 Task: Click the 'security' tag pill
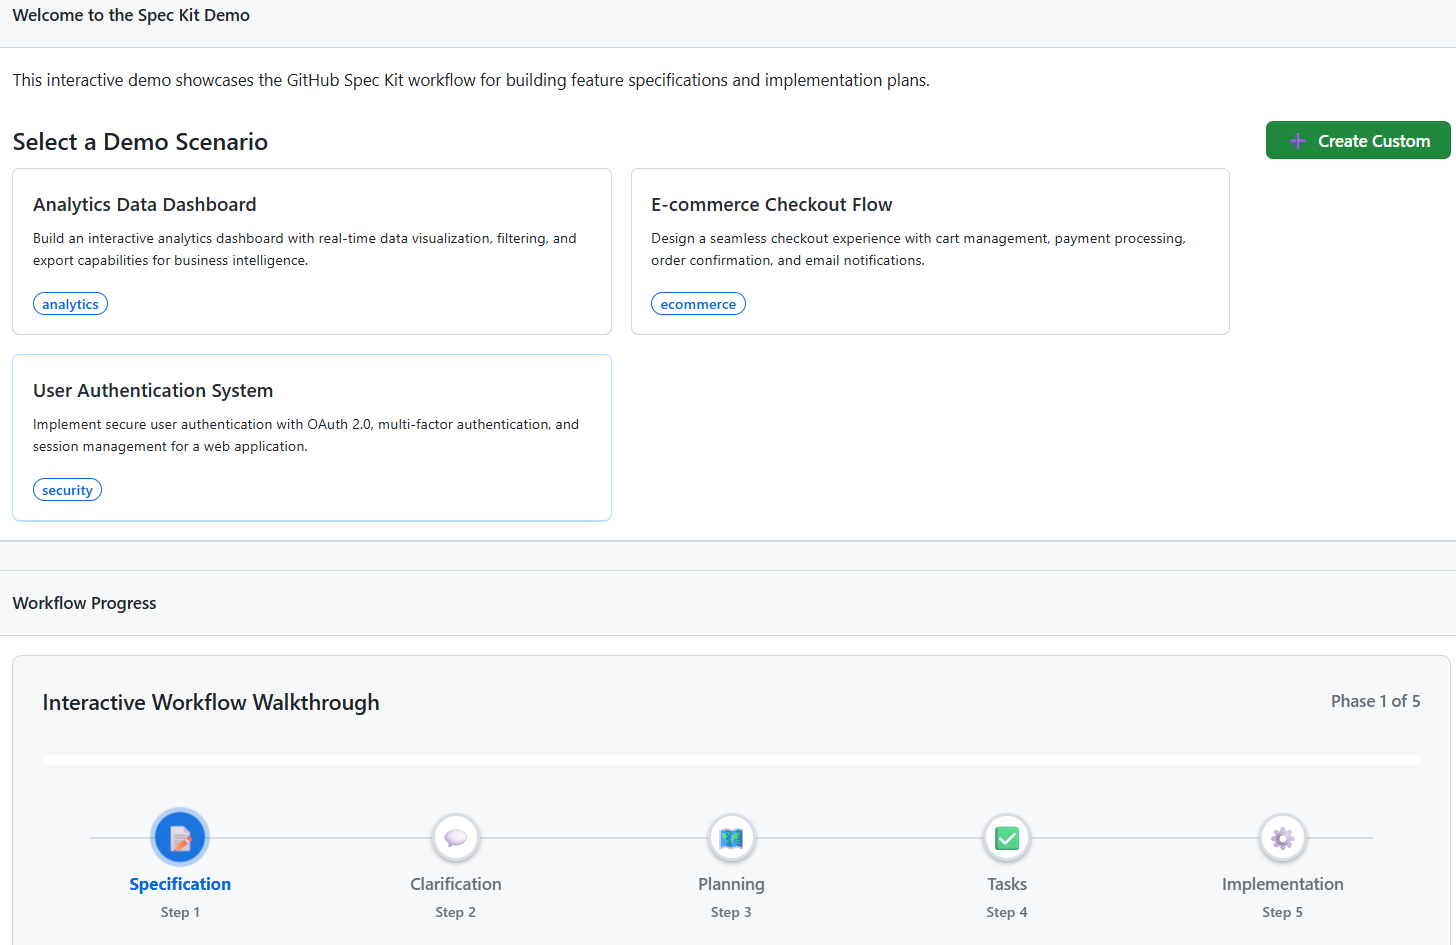(x=67, y=489)
